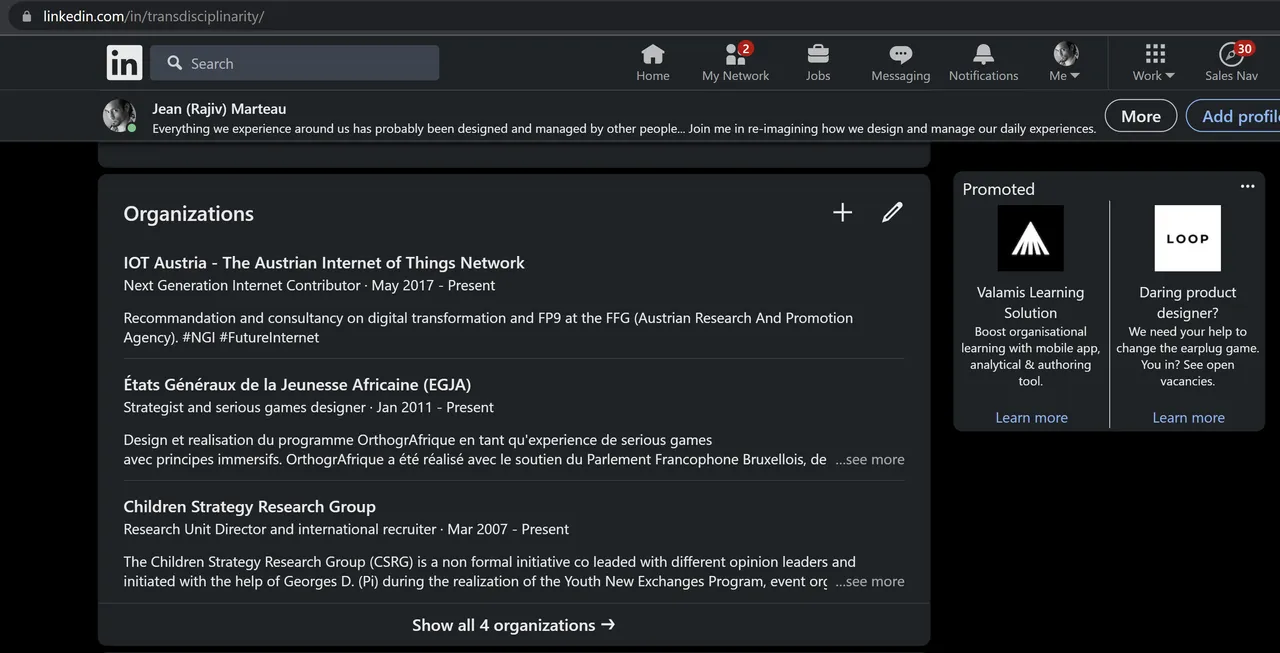
Task: Expand 'see more' for Children Strategy Research Group
Action: [870, 582]
